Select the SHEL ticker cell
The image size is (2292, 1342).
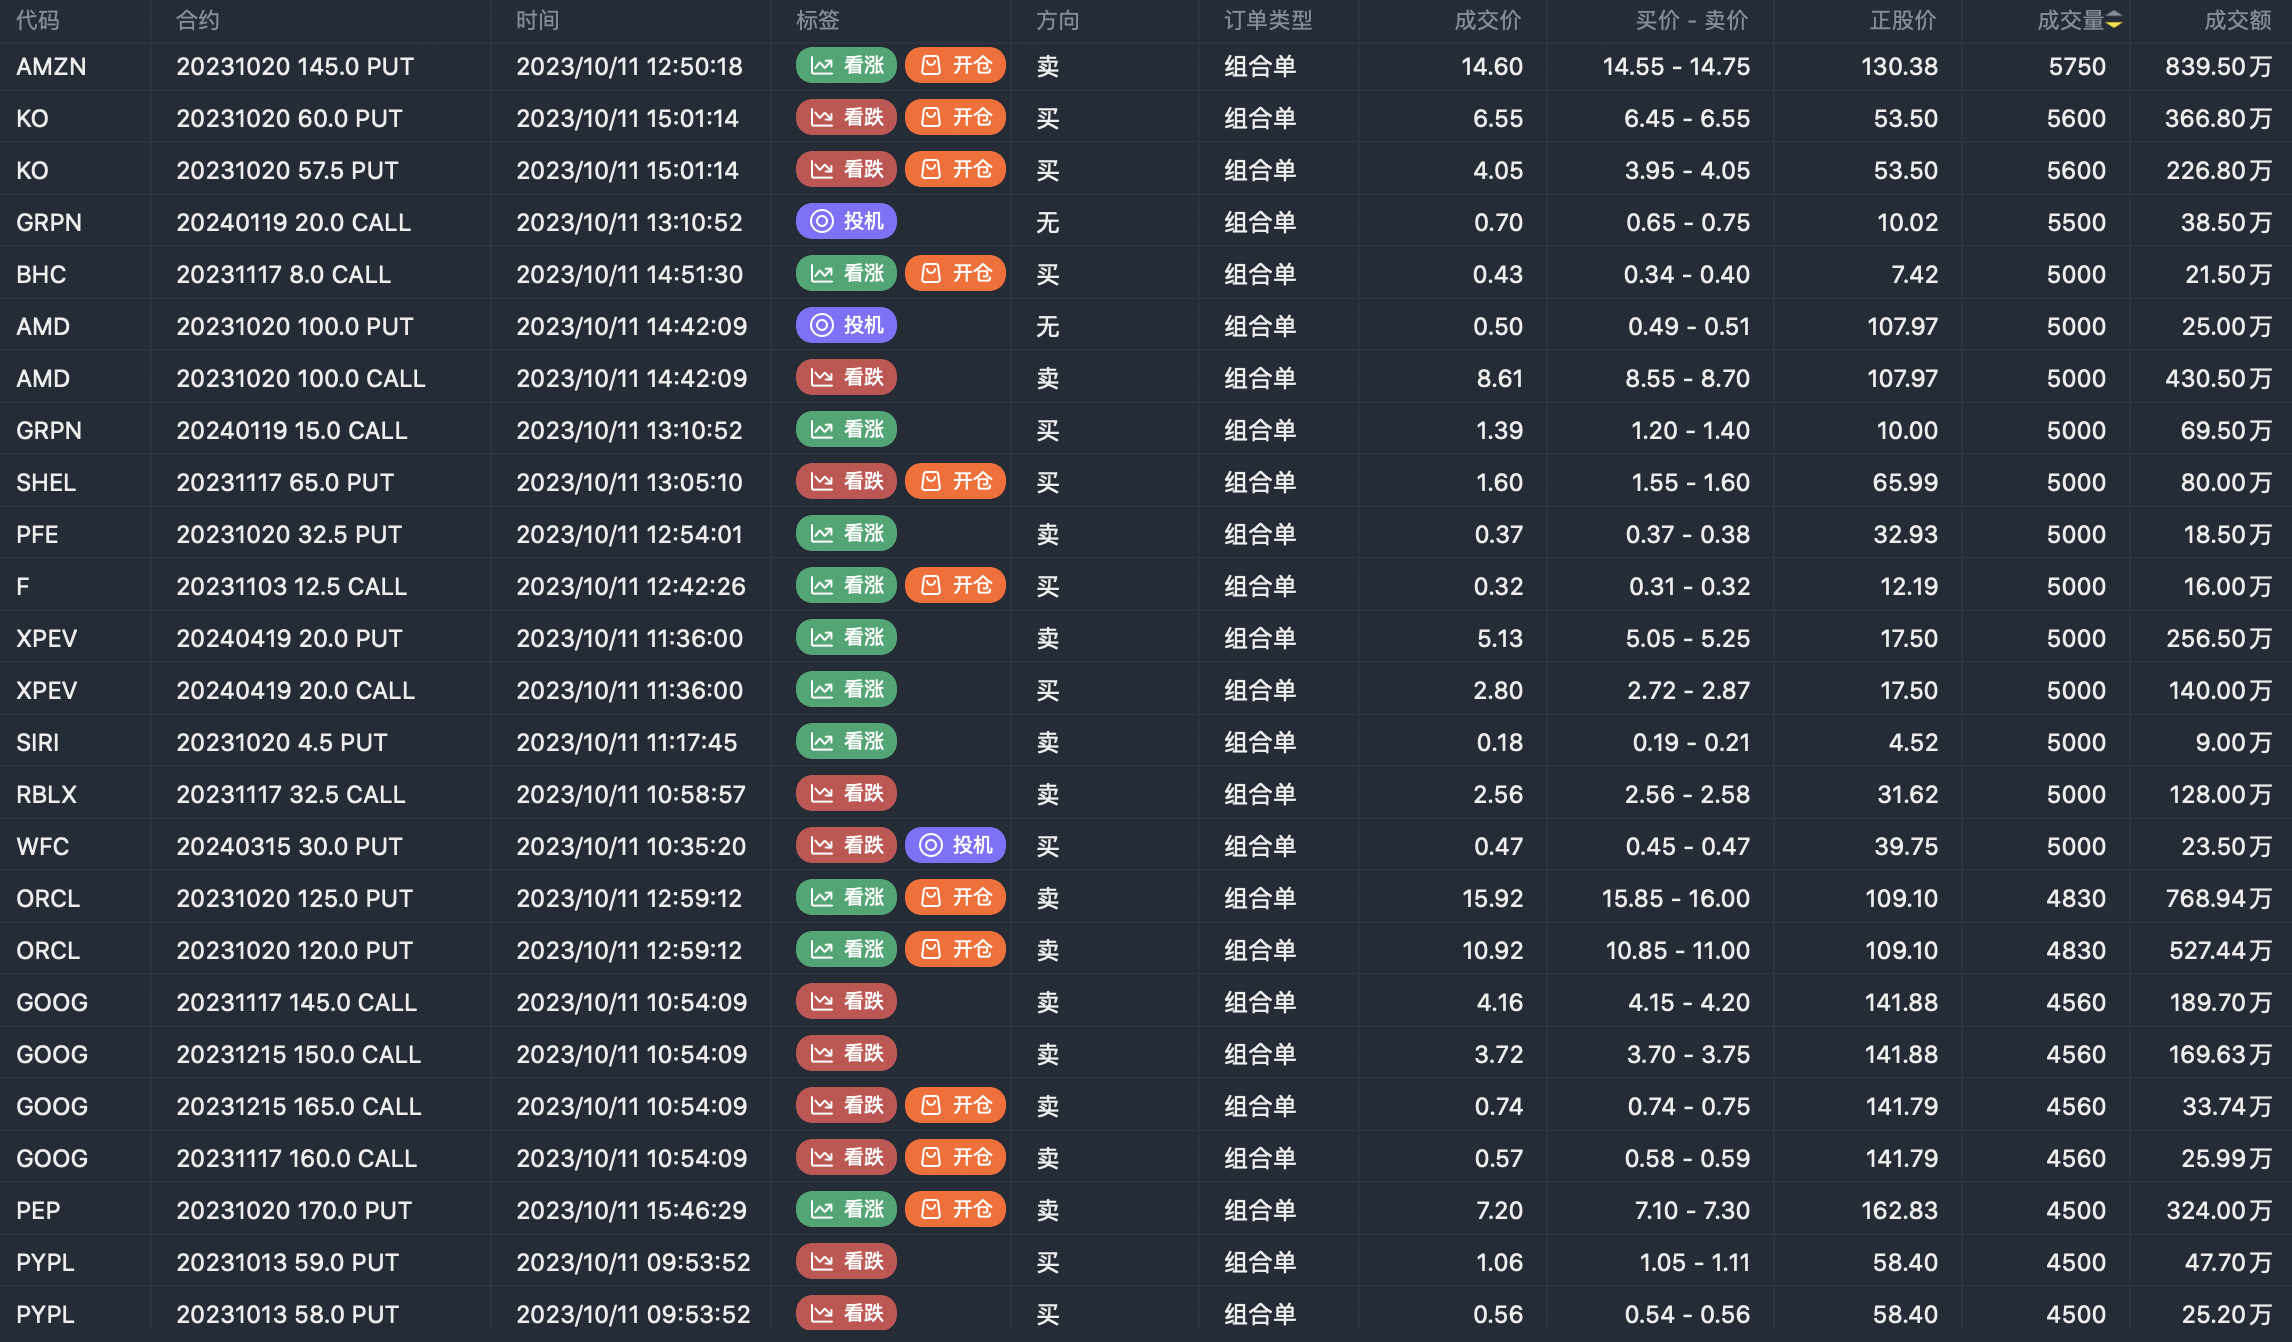tap(46, 483)
